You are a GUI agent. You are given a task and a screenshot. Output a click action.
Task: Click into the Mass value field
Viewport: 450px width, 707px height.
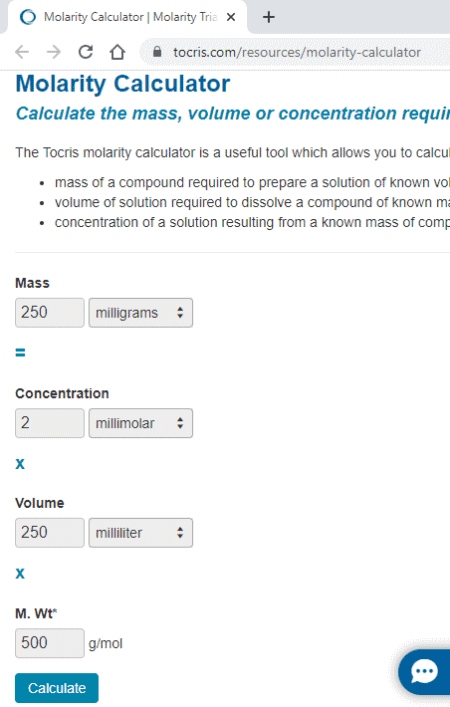pos(50,313)
